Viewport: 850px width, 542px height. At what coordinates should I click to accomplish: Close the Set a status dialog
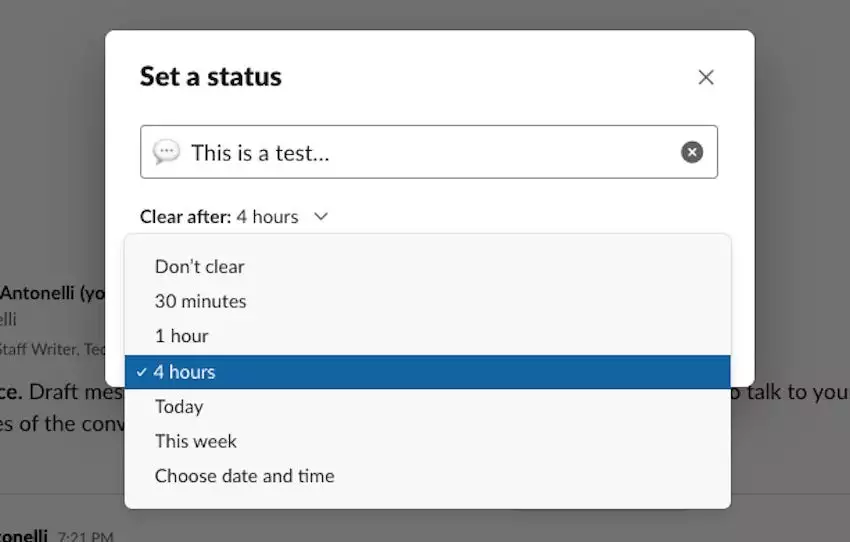(x=706, y=77)
